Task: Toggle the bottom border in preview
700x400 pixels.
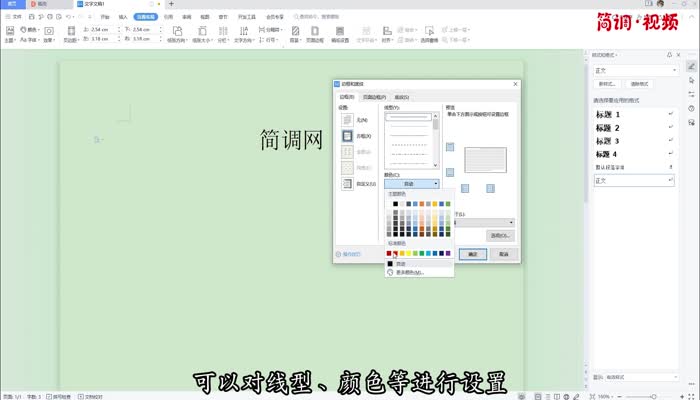Action: pyautogui.click(x=450, y=172)
